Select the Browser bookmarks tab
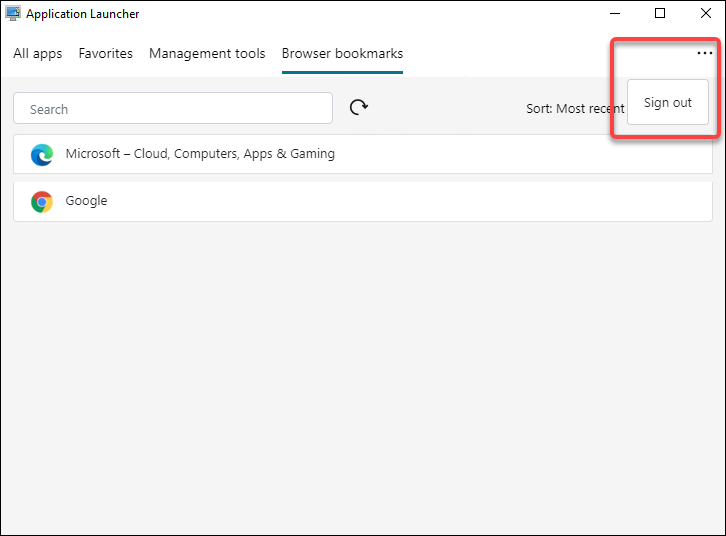Screen dimensions: 726x536 coord(342,54)
